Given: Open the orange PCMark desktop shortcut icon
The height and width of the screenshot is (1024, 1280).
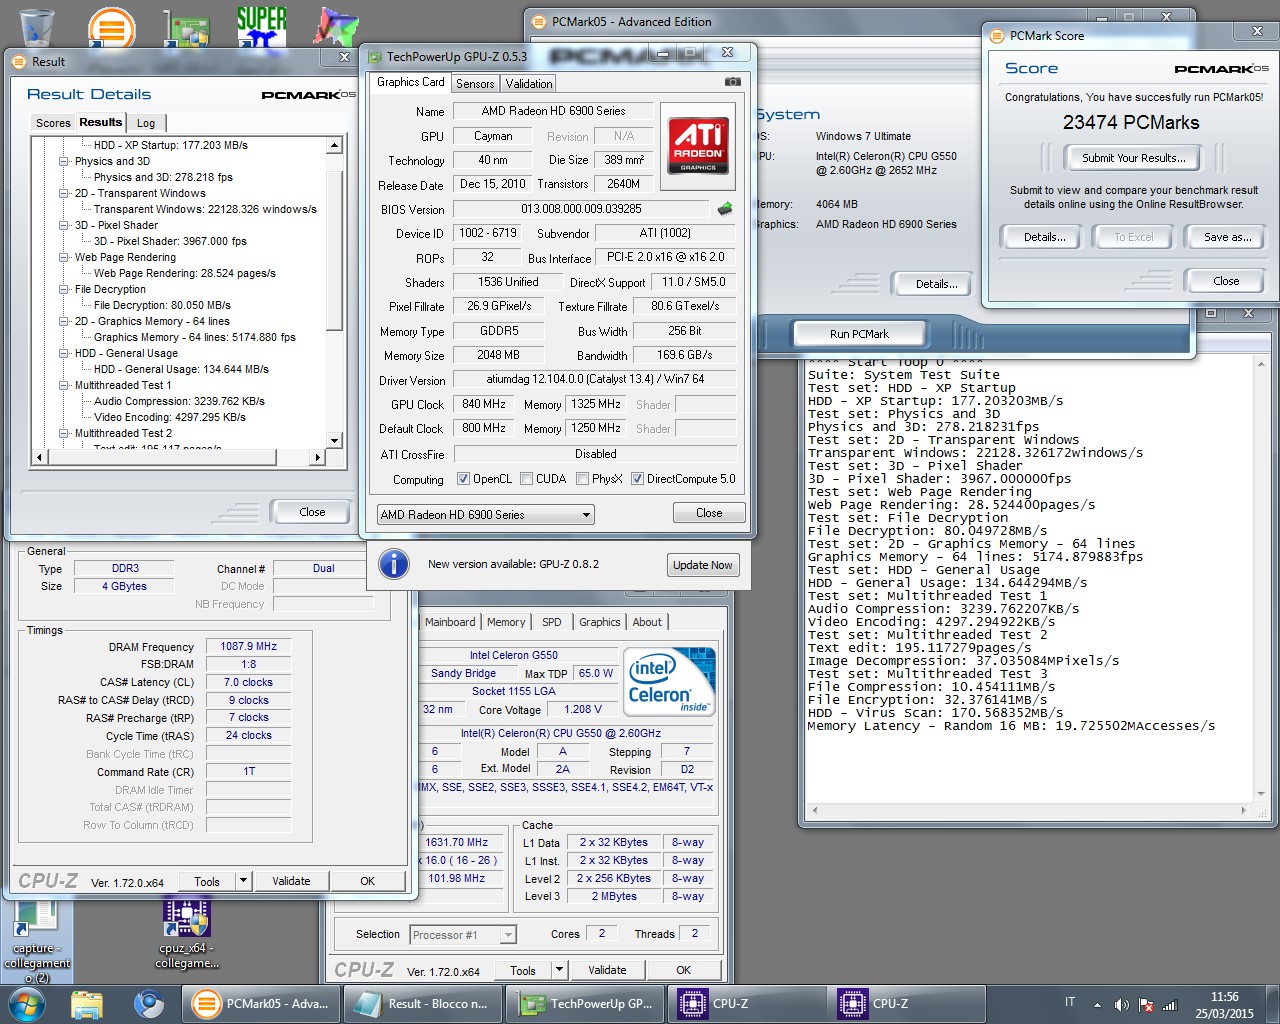Looking at the screenshot, I should pyautogui.click(x=111, y=28).
